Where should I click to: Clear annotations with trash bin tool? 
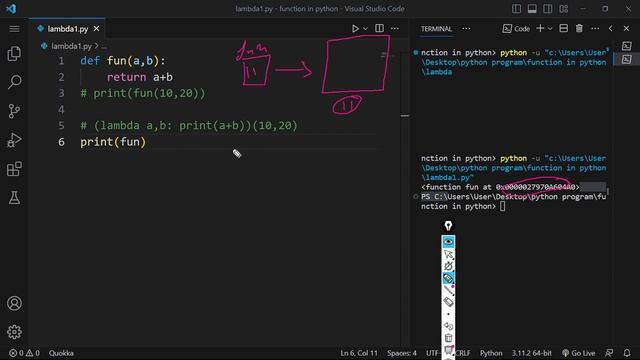(448, 338)
